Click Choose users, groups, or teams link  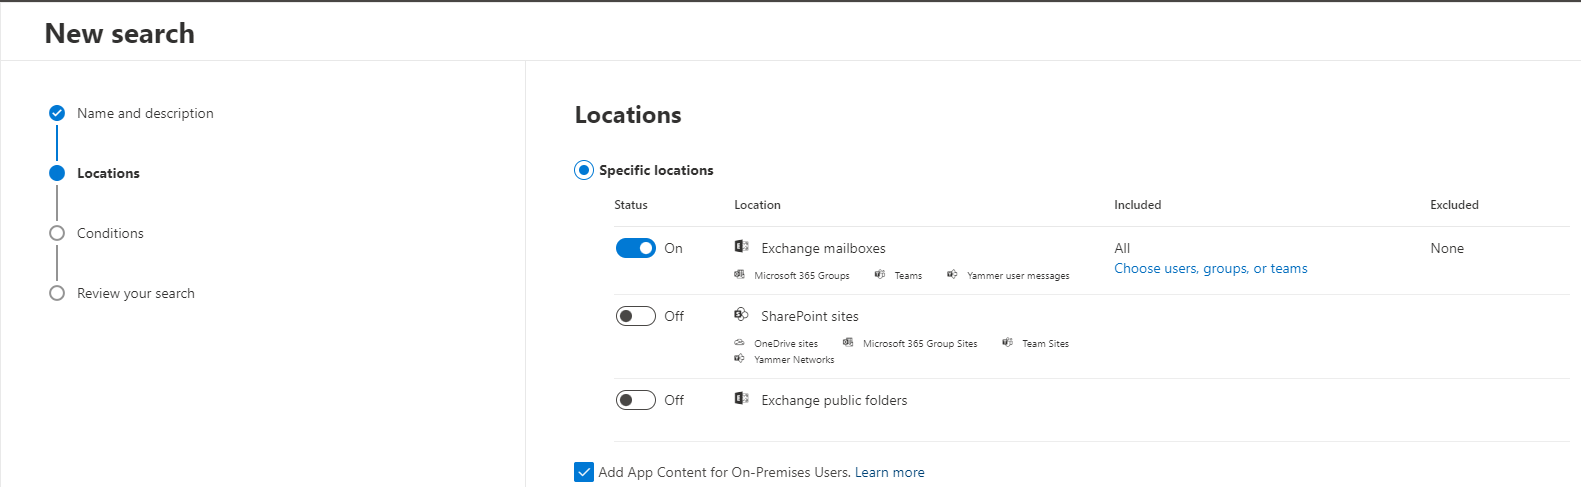click(x=1210, y=268)
